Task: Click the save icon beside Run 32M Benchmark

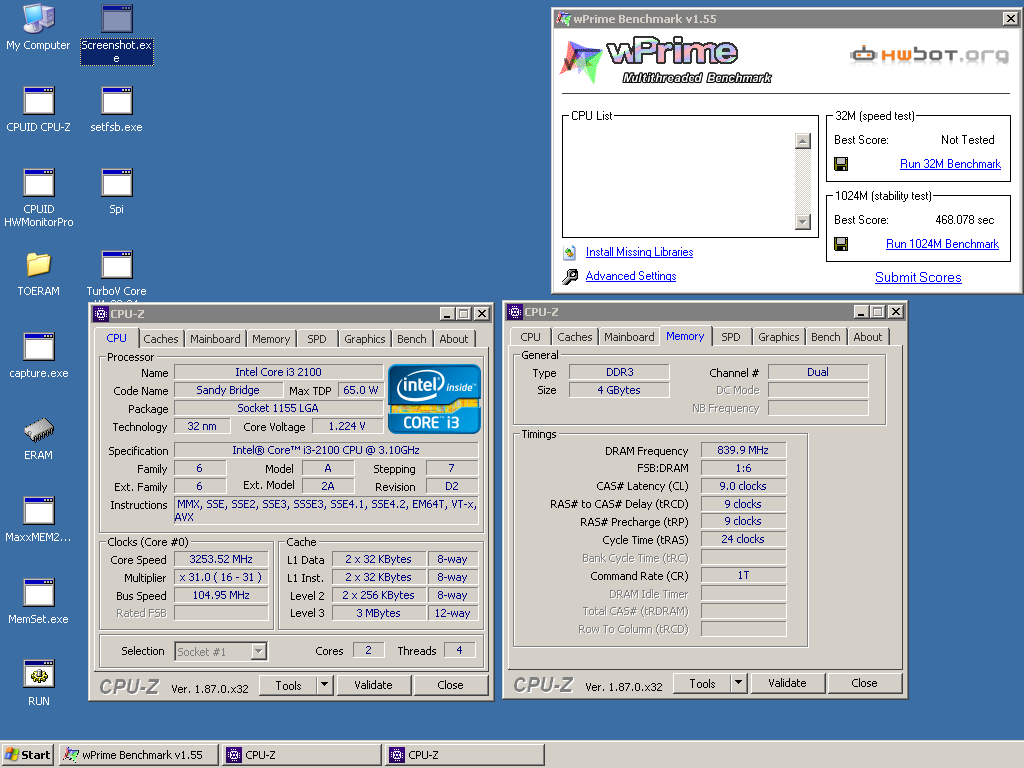Action: coord(841,164)
